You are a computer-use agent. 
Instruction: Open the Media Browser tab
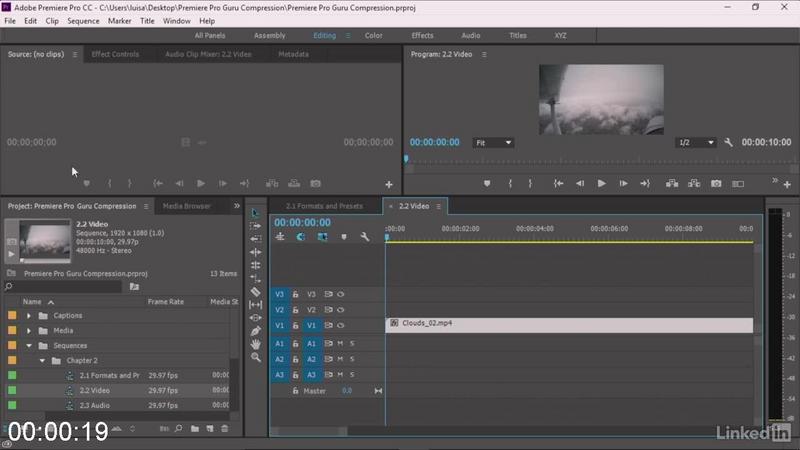tap(187, 206)
